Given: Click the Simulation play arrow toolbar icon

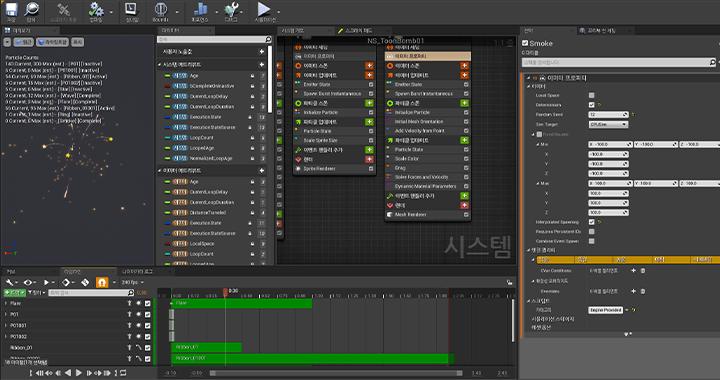Looking at the screenshot, I should pyautogui.click(x=264, y=10).
